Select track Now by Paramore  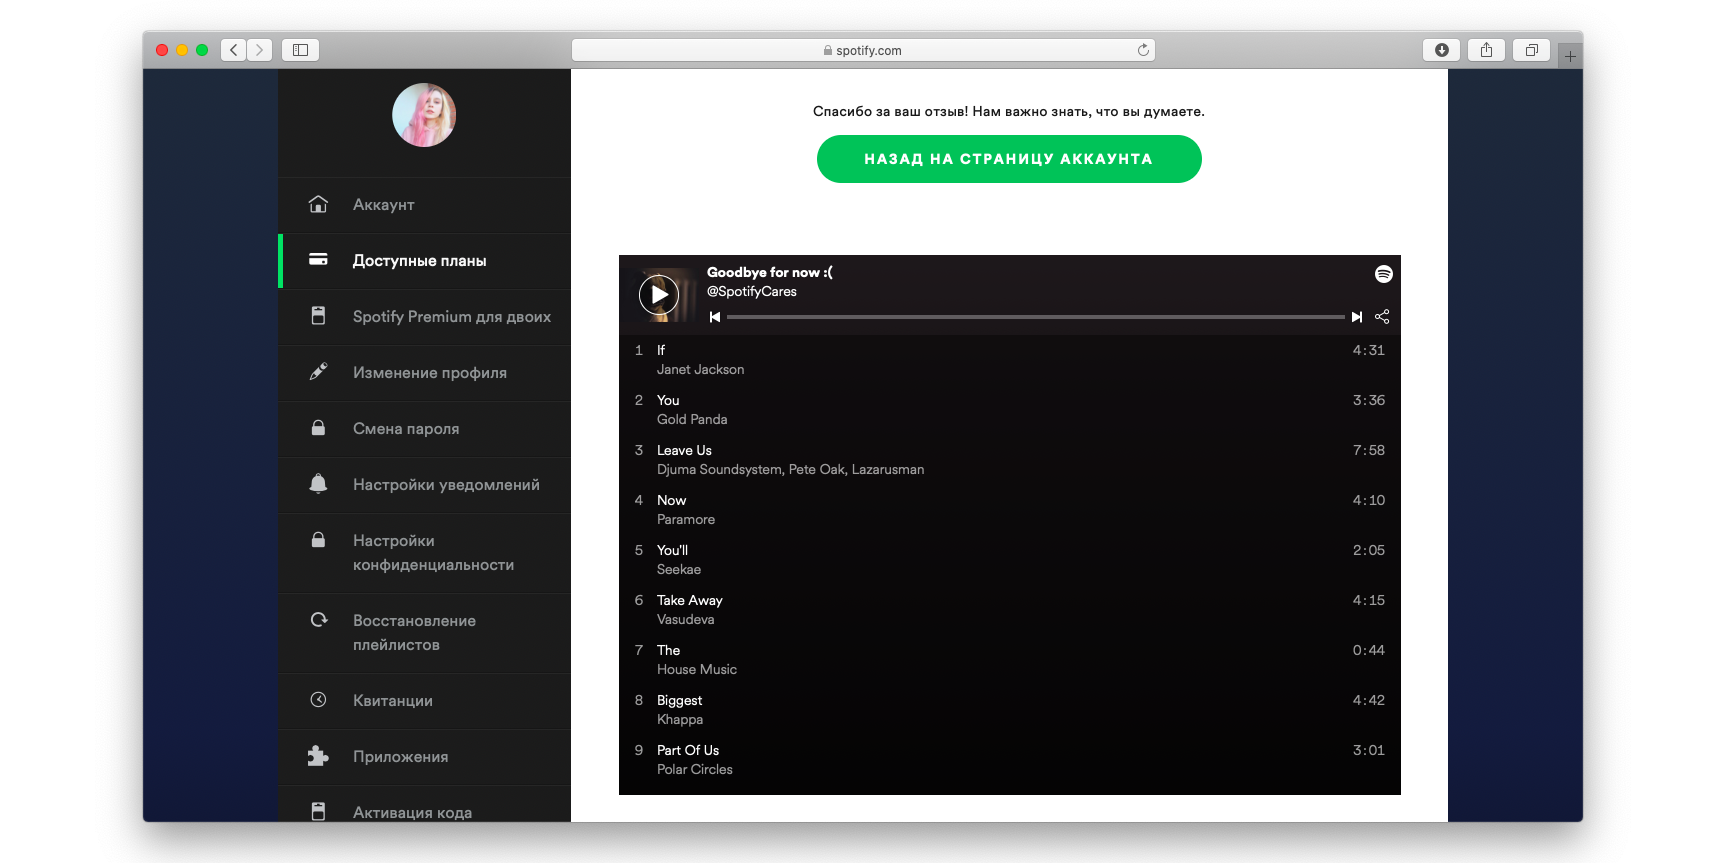click(1010, 510)
